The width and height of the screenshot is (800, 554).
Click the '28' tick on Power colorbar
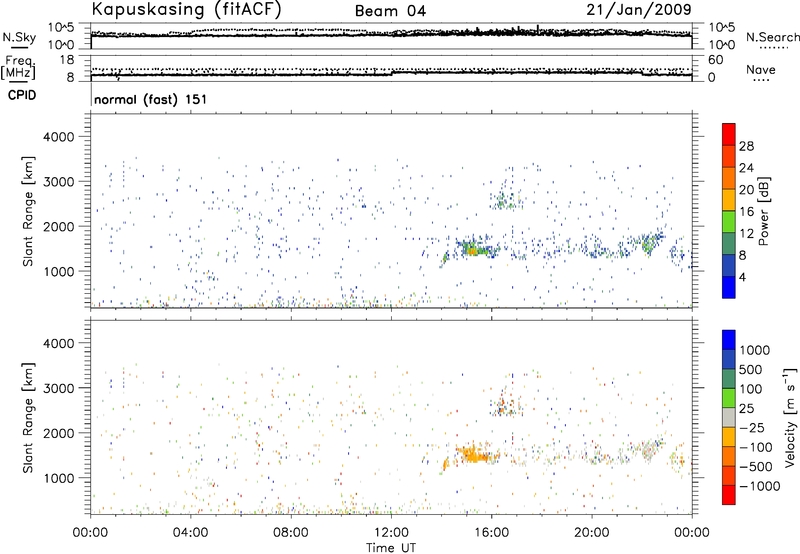[x=746, y=146]
